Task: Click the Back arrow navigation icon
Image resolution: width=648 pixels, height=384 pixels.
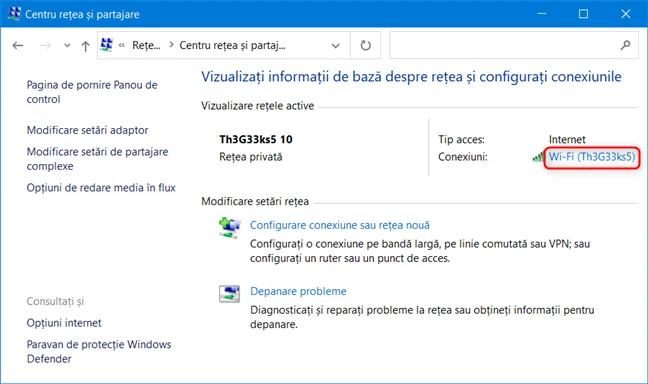Action: pos(18,45)
